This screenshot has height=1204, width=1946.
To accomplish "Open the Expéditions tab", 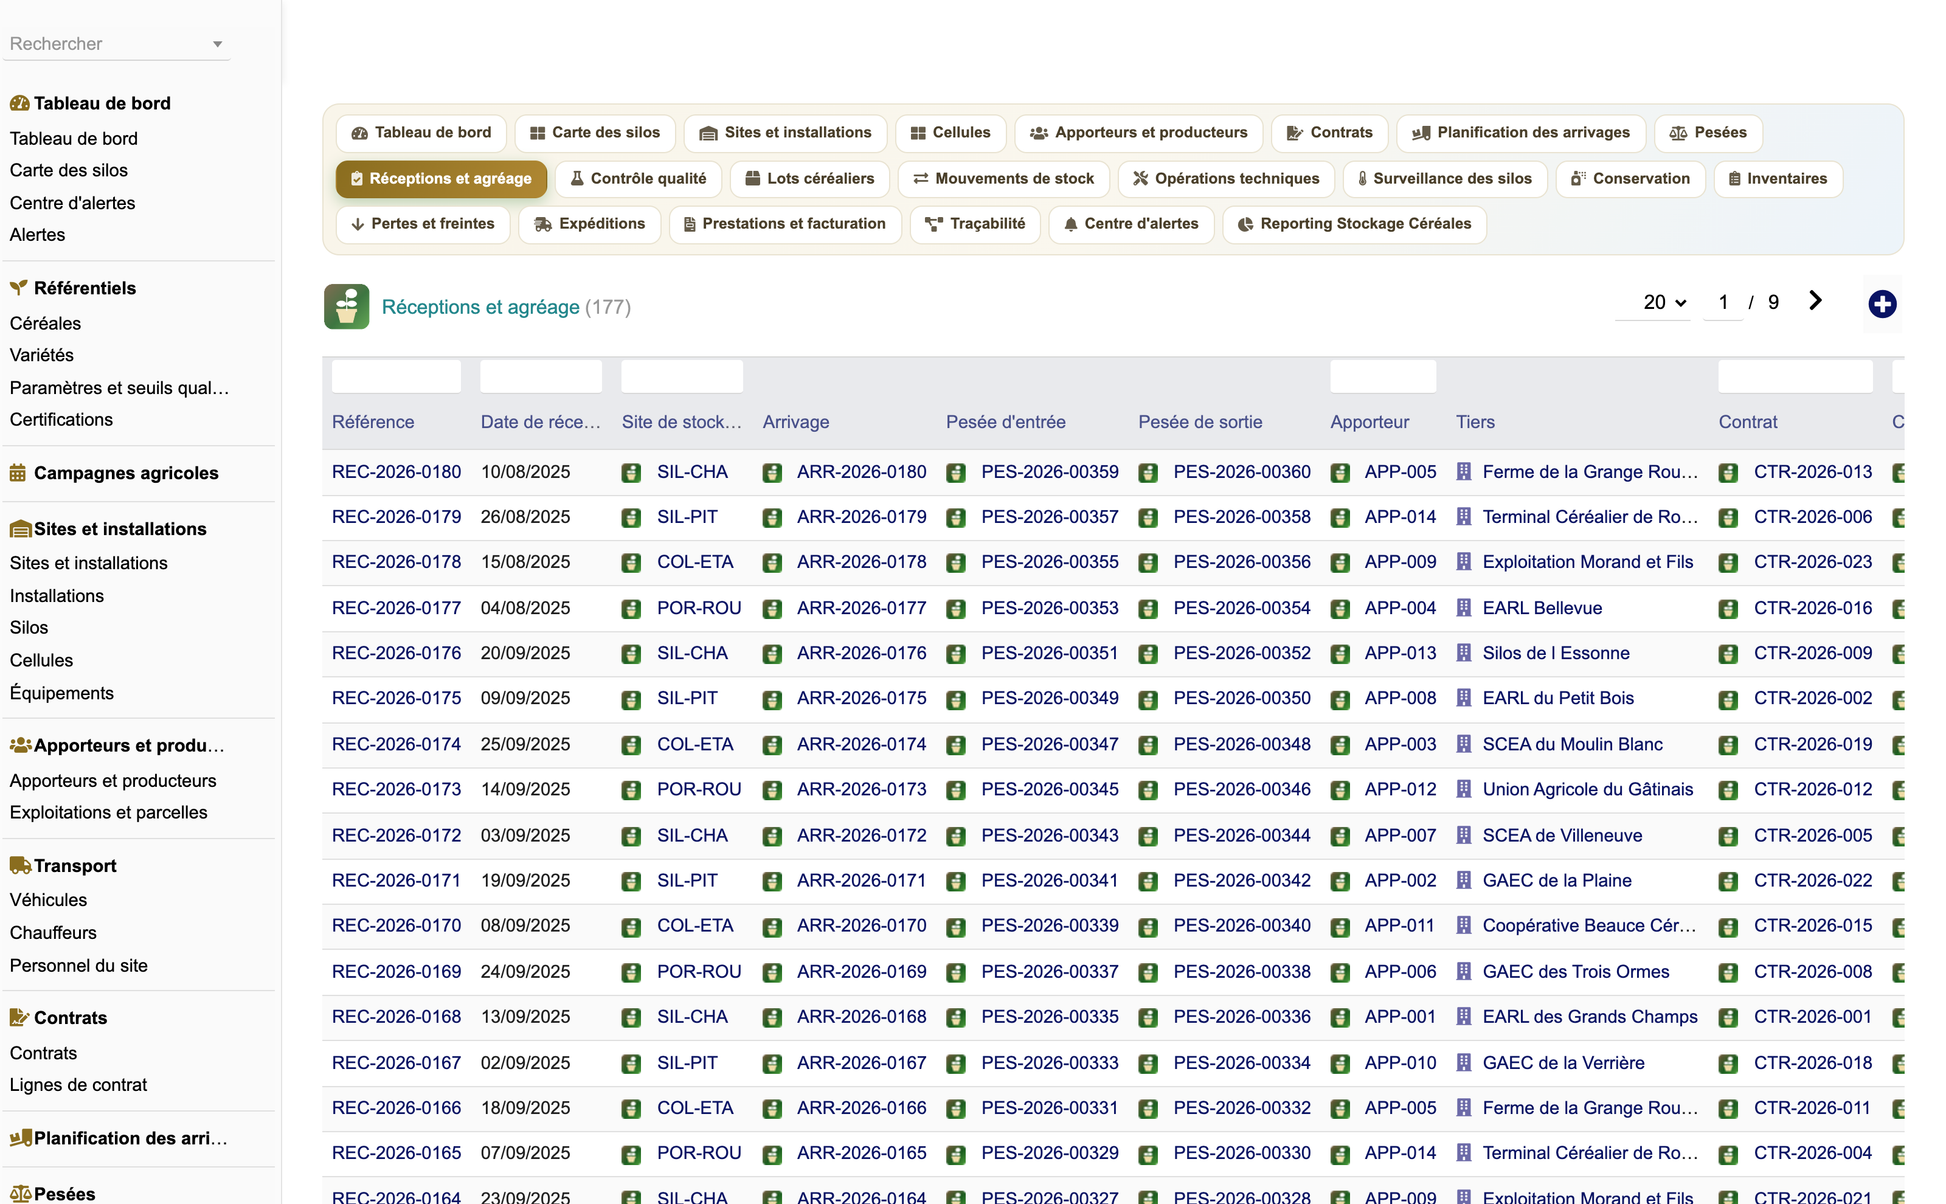I will [590, 224].
